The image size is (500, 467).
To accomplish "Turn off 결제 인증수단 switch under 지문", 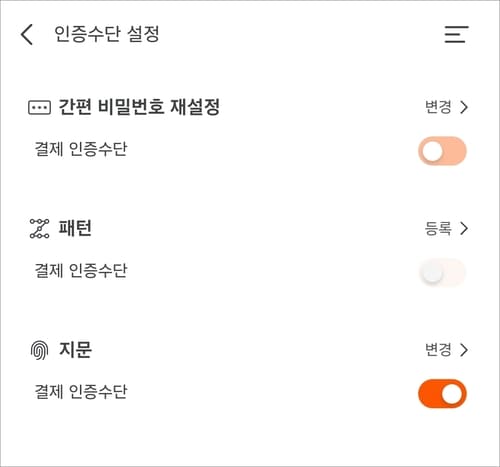I will point(442,394).
